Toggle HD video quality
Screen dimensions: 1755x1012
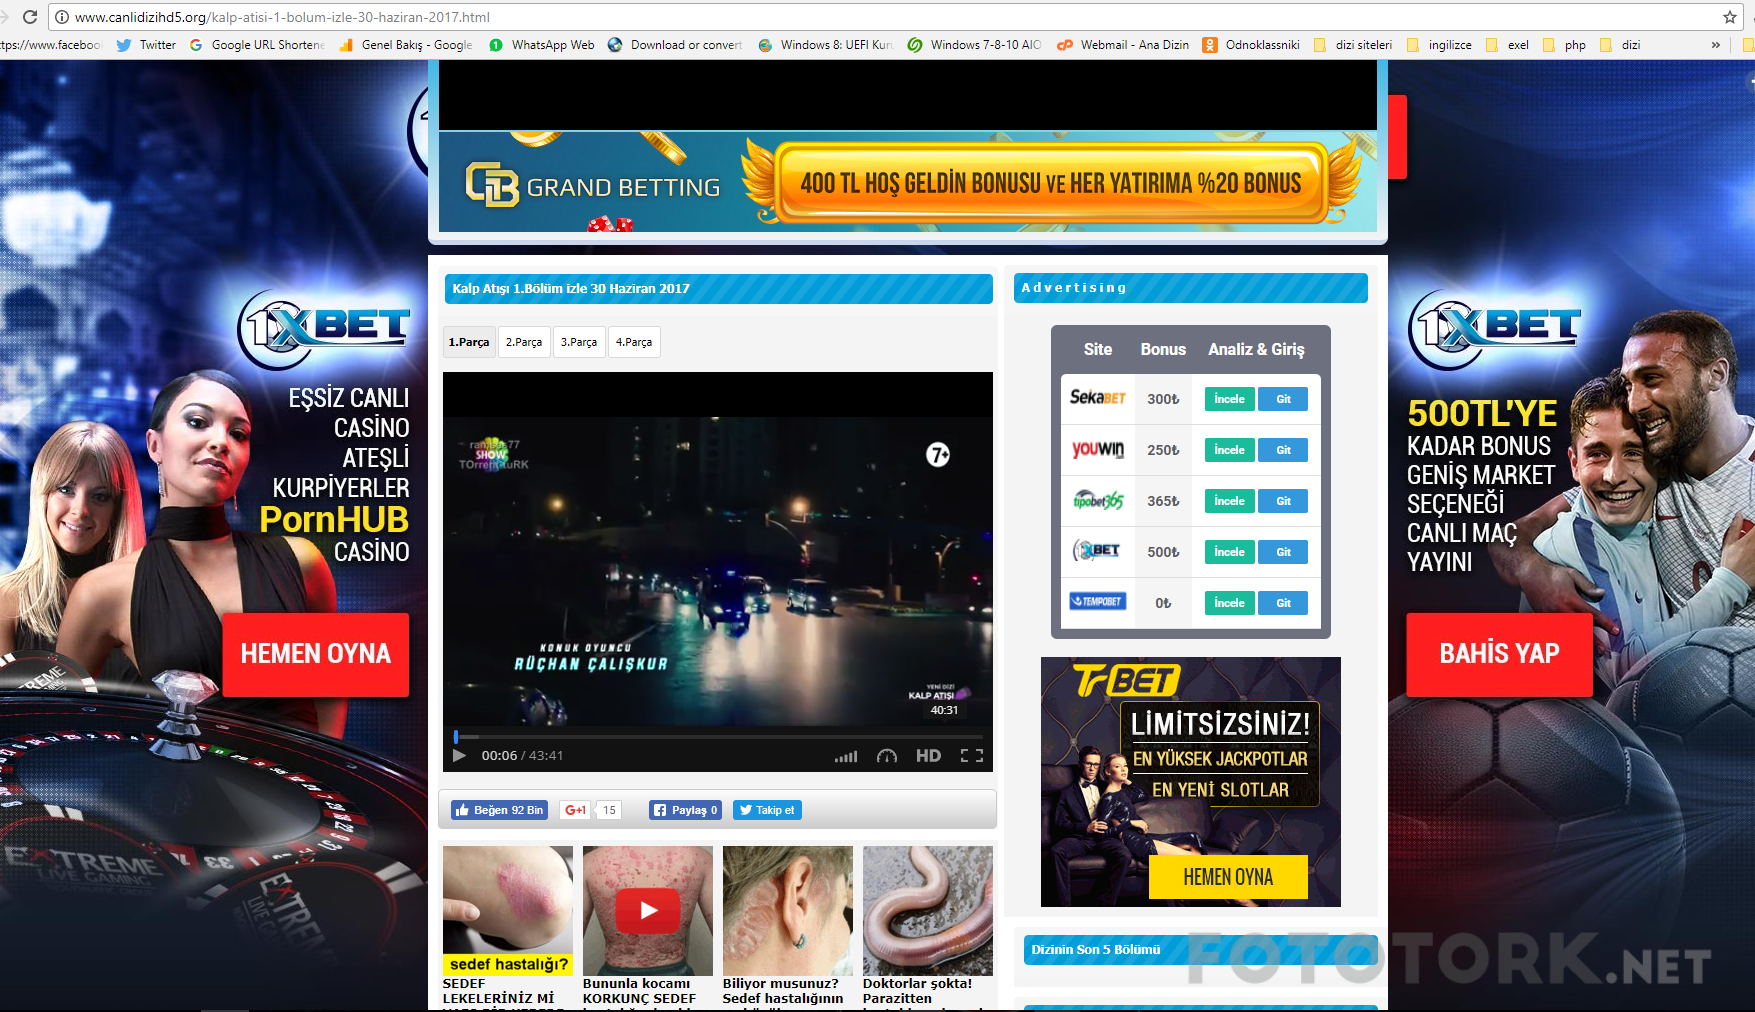928,756
